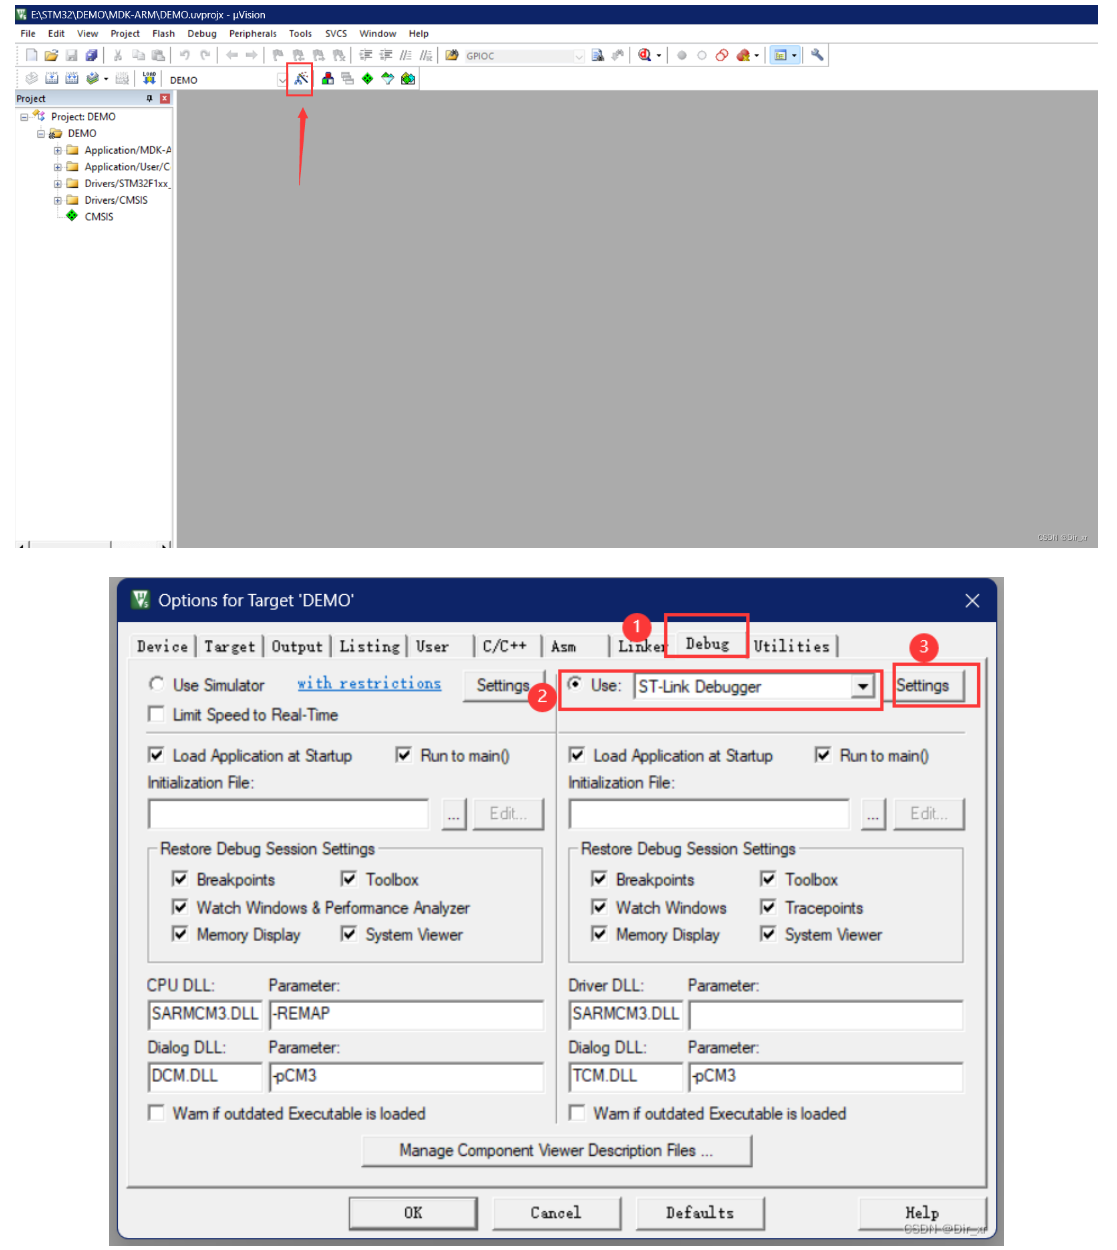1117x1250 pixels.
Task: Click the Indent selection icon
Action: pyautogui.click(x=365, y=55)
